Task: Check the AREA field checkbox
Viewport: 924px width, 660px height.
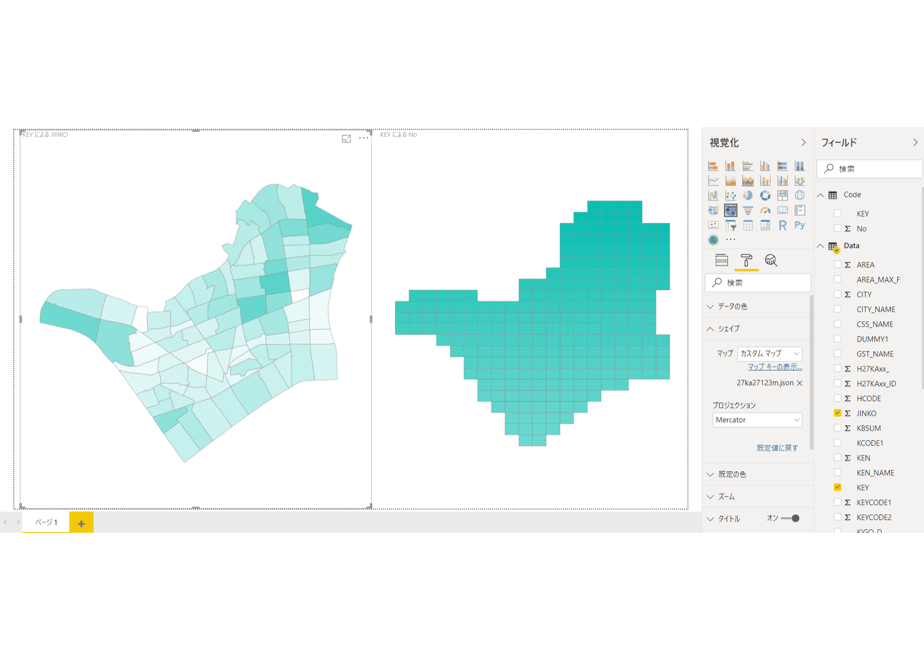Action: [x=837, y=265]
